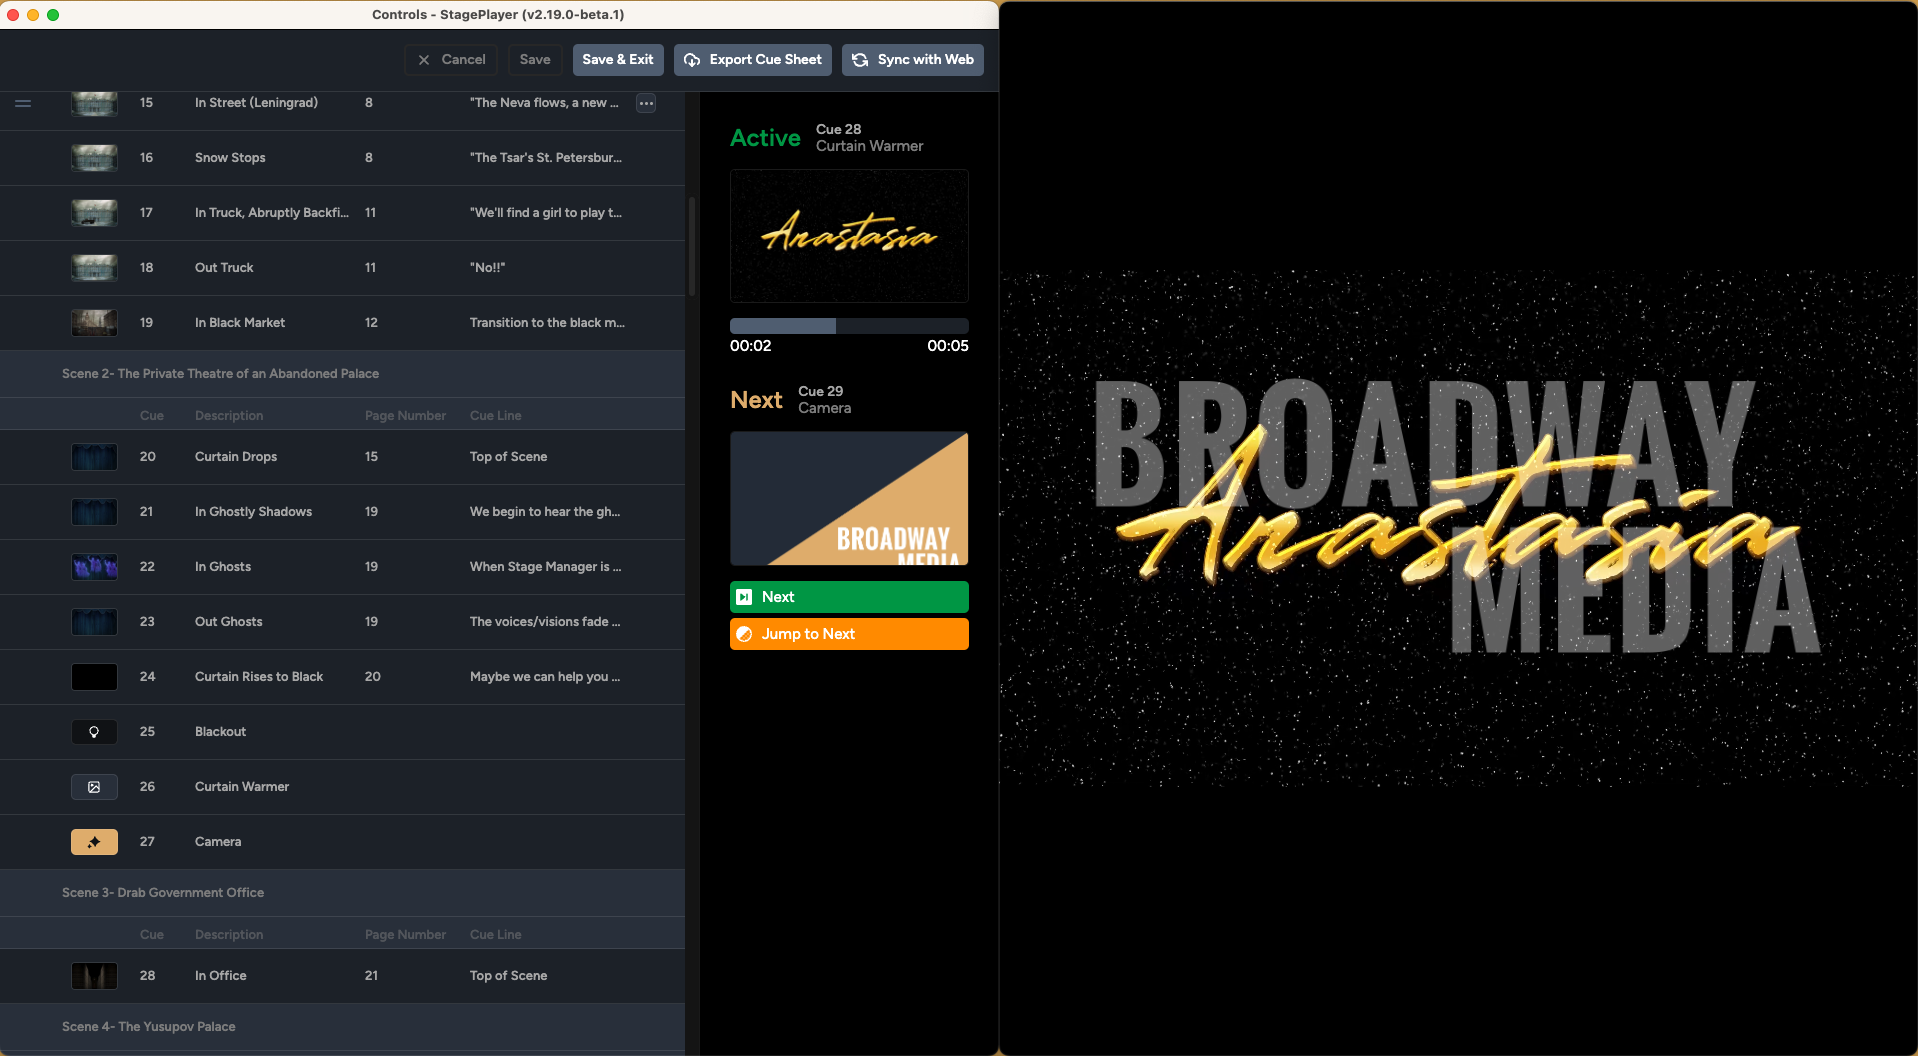This screenshot has height=1056, width=1918.
Task: Click description "Curtain Drops"
Action: point(236,457)
